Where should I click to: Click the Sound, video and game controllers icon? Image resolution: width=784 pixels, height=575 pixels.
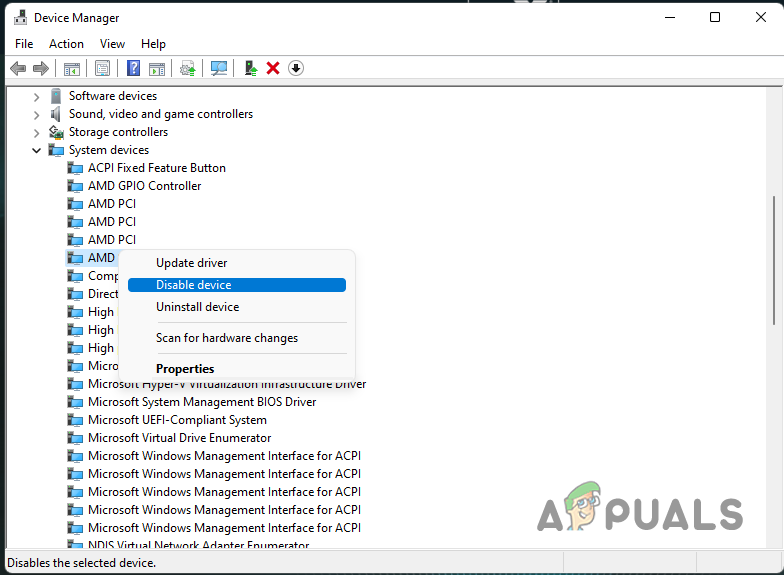[56, 114]
